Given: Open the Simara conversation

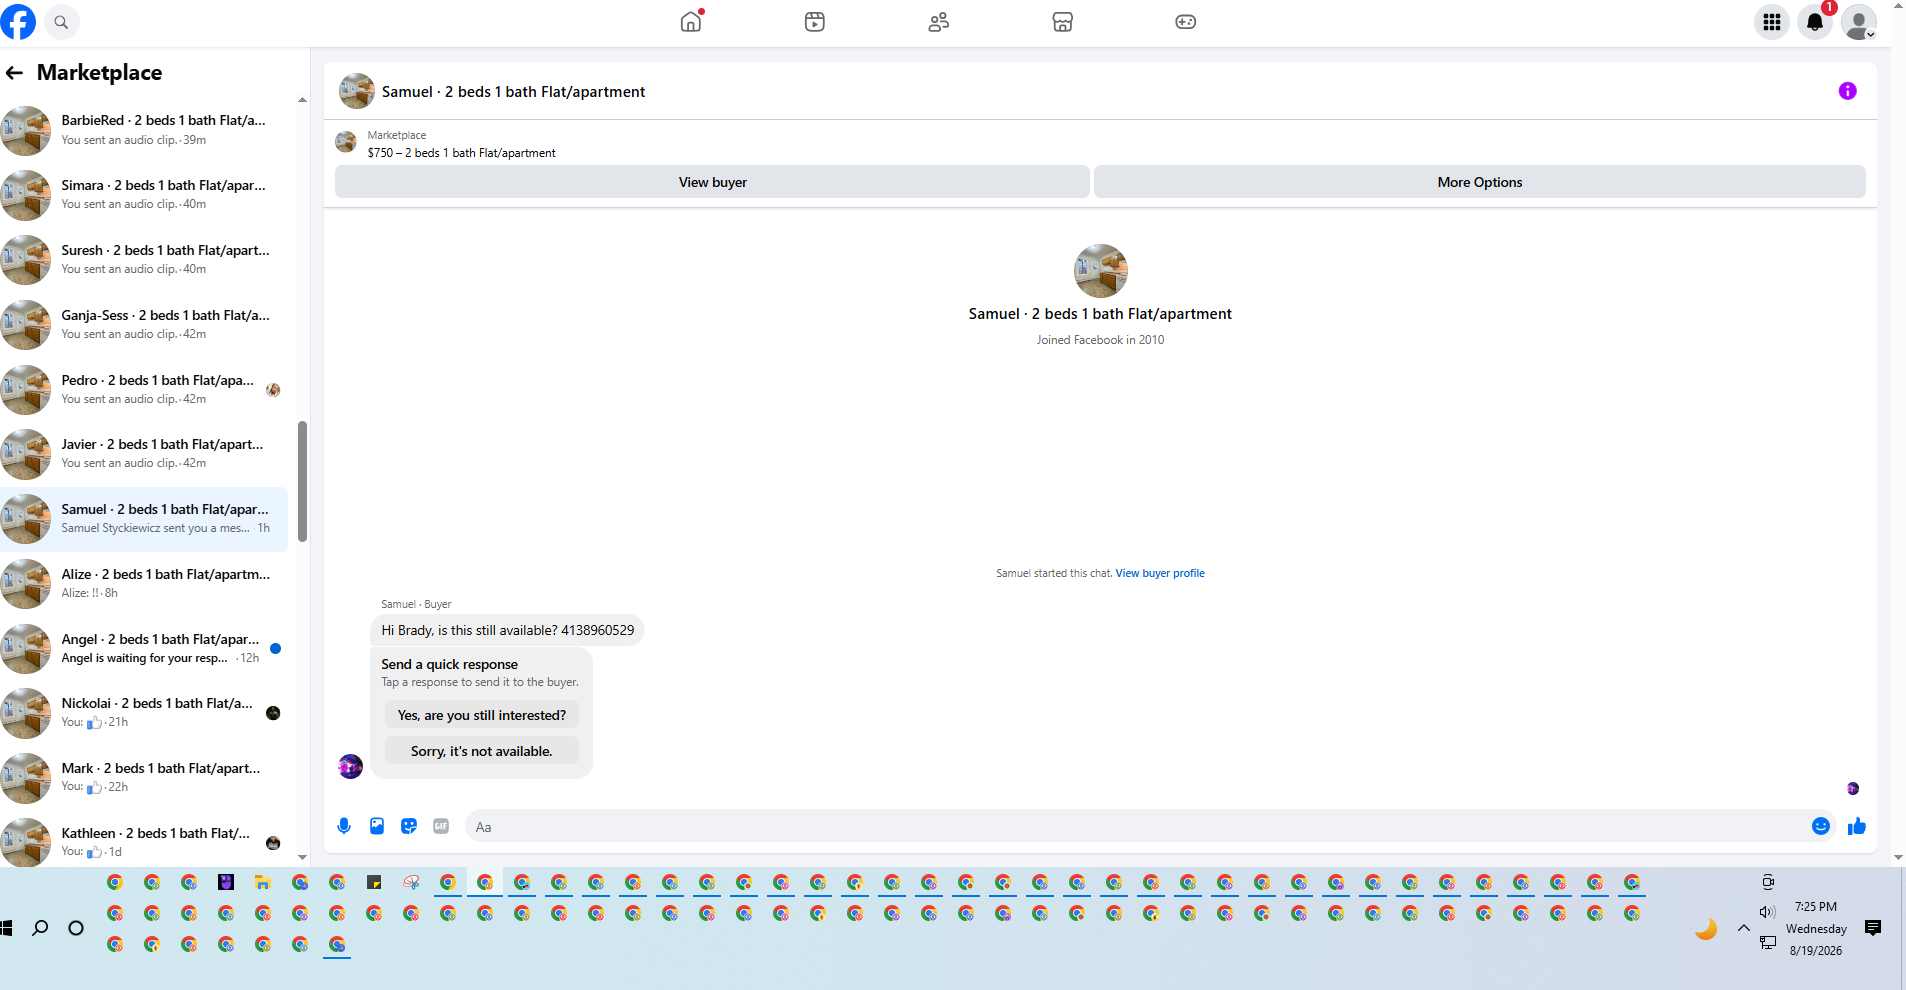Looking at the screenshot, I should pos(144,194).
